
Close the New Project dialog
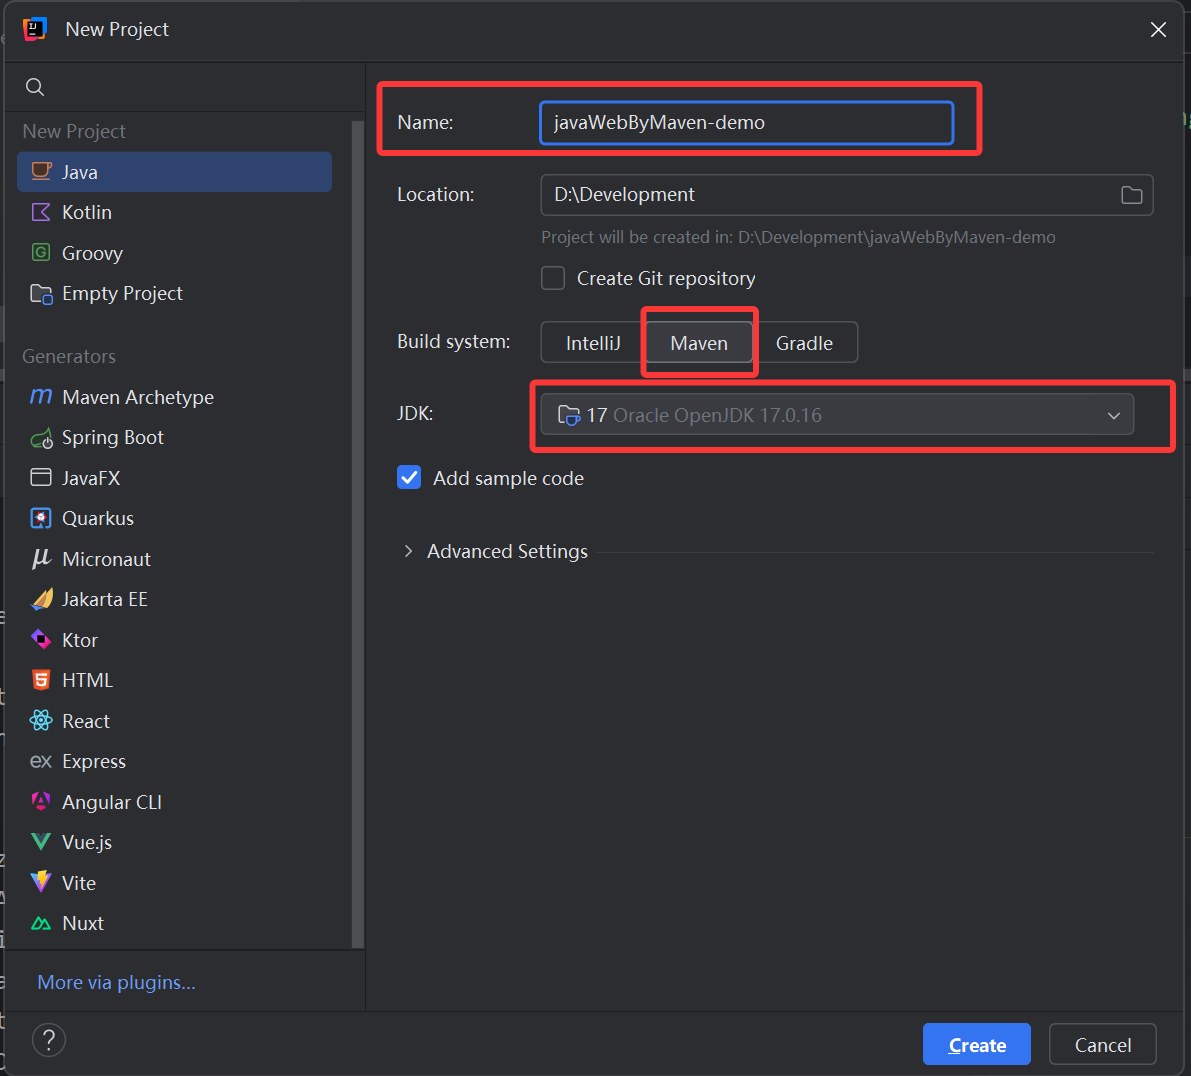point(1158,29)
